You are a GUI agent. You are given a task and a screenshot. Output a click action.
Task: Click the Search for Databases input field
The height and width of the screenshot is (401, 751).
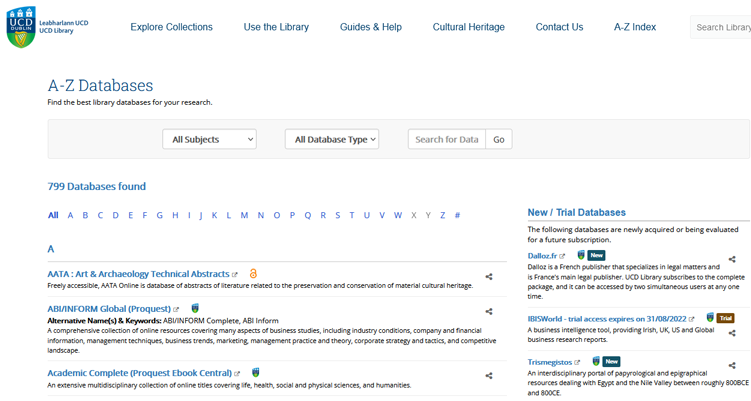click(447, 140)
